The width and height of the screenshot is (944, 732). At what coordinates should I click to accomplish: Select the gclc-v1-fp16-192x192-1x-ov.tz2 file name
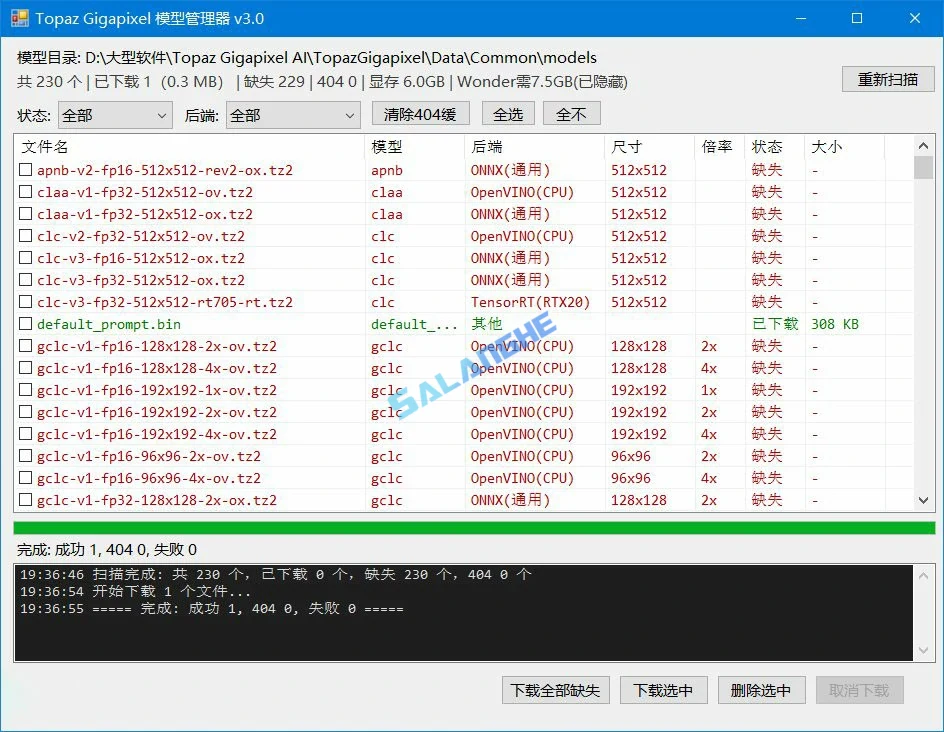click(x=157, y=390)
